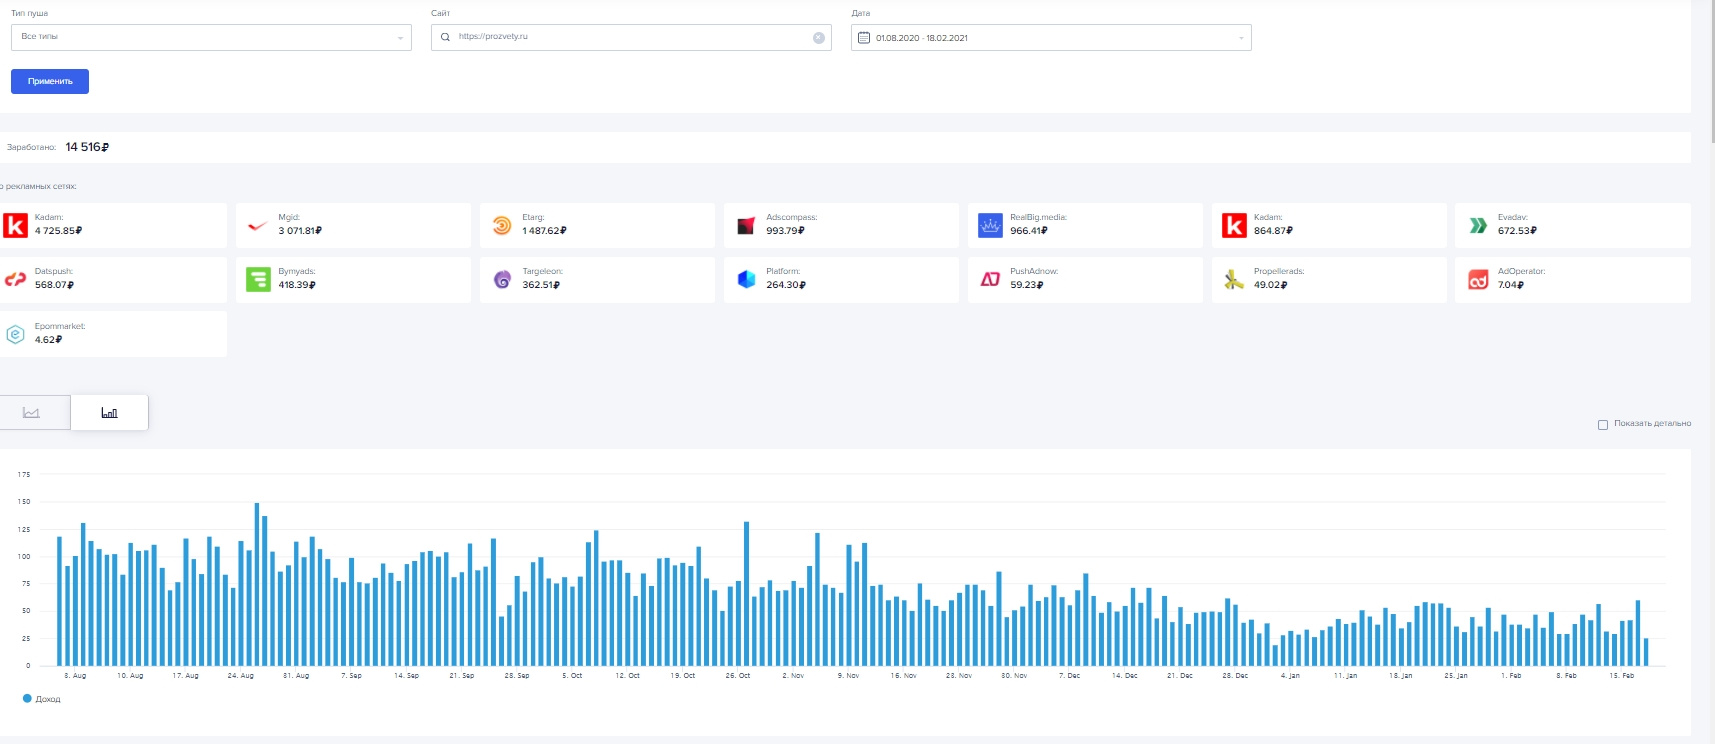Expand the date range dropdown
This screenshot has width=1715, height=744.
(x=1241, y=38)
